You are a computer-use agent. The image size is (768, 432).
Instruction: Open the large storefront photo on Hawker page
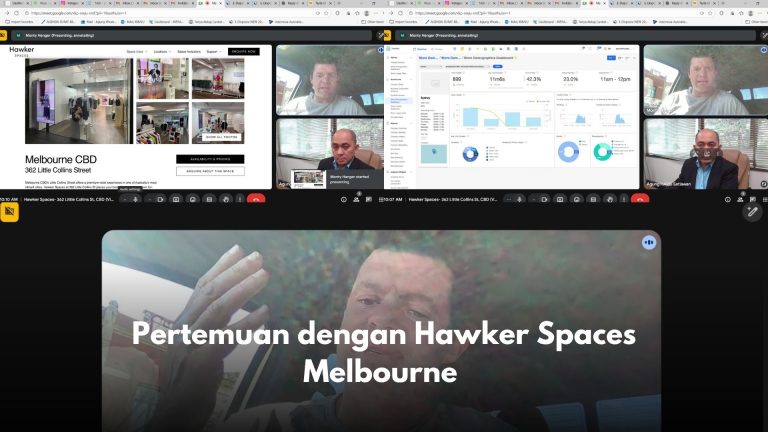click(79, 101)
